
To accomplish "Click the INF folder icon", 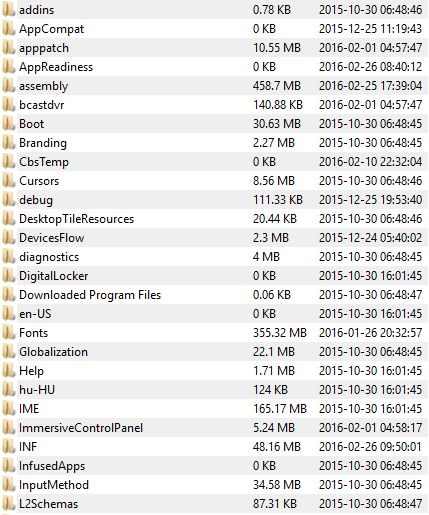I will pyautogui.click(x=8, y=447).
